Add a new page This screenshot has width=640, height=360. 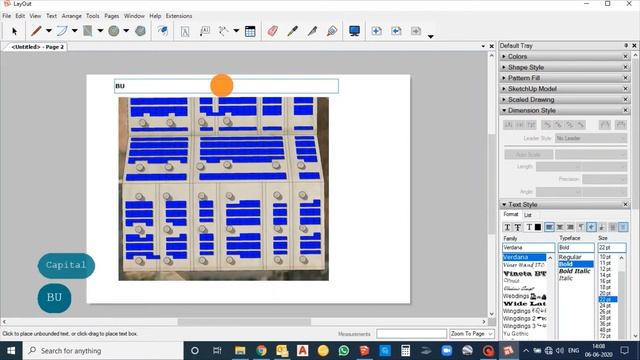376,31
